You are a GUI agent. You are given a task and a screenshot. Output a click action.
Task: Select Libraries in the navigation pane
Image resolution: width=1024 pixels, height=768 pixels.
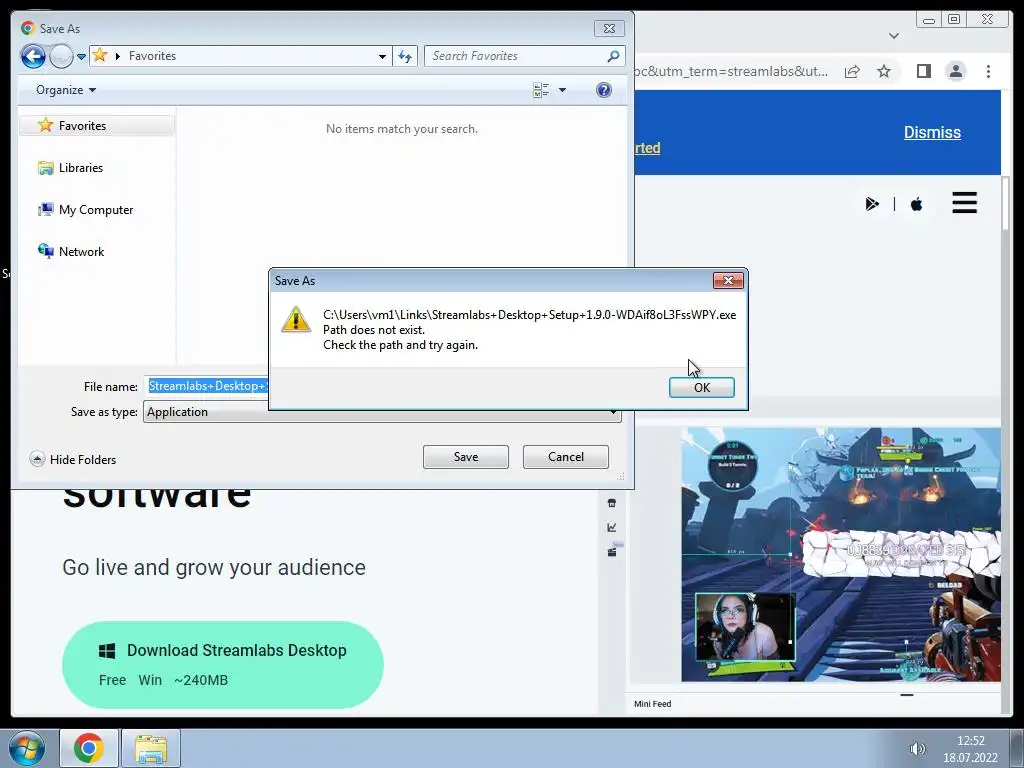pos(71,168)
